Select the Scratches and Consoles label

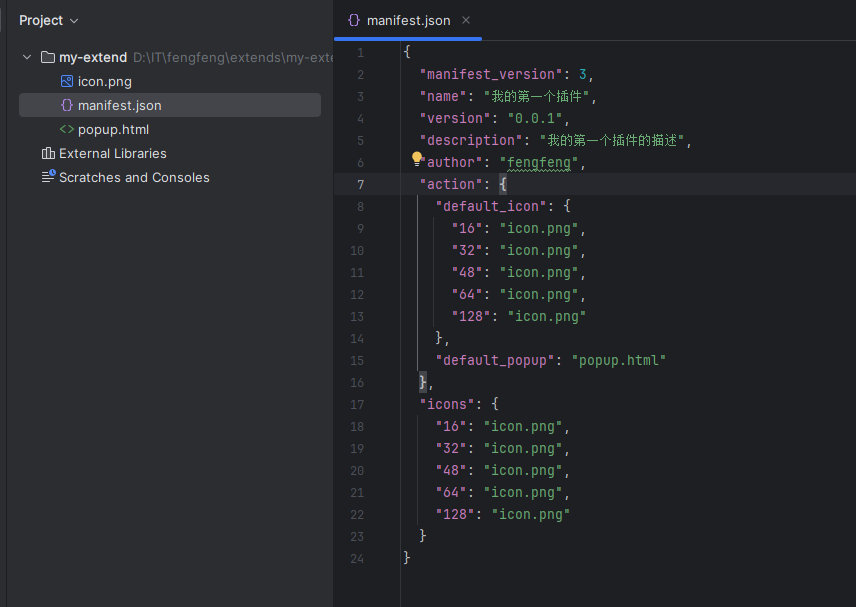click(134, 177)
